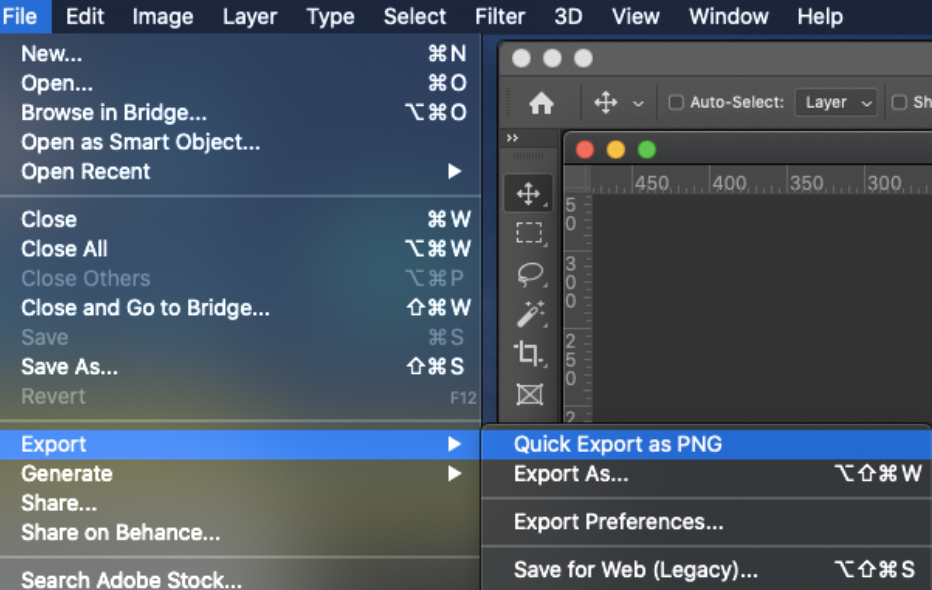Select Export As... from submenu
The width and height of the screenshot is (932, 590).
[x=706, y=474]
